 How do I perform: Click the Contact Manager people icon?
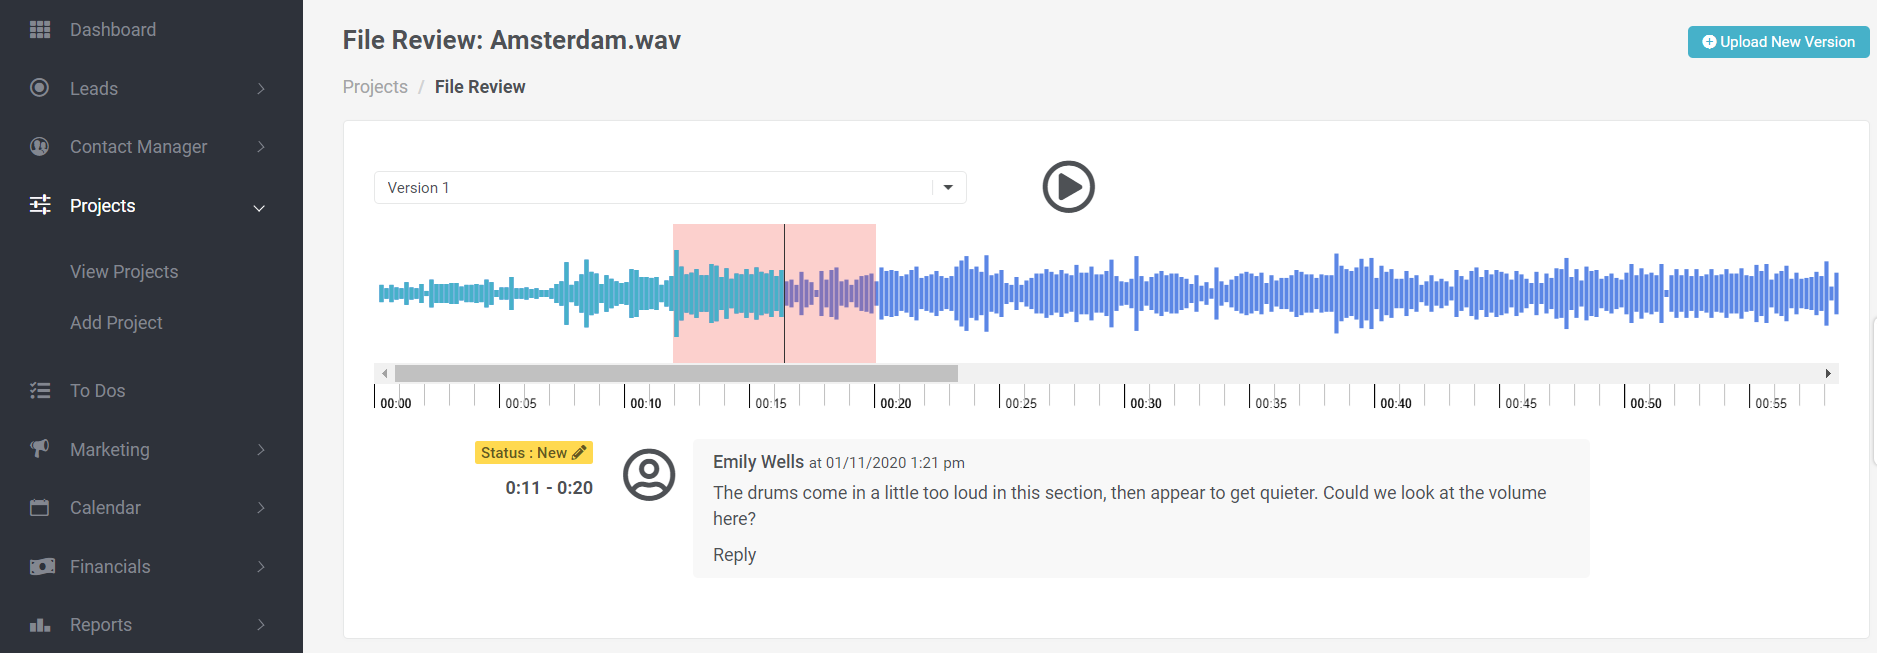coord(40,147)
